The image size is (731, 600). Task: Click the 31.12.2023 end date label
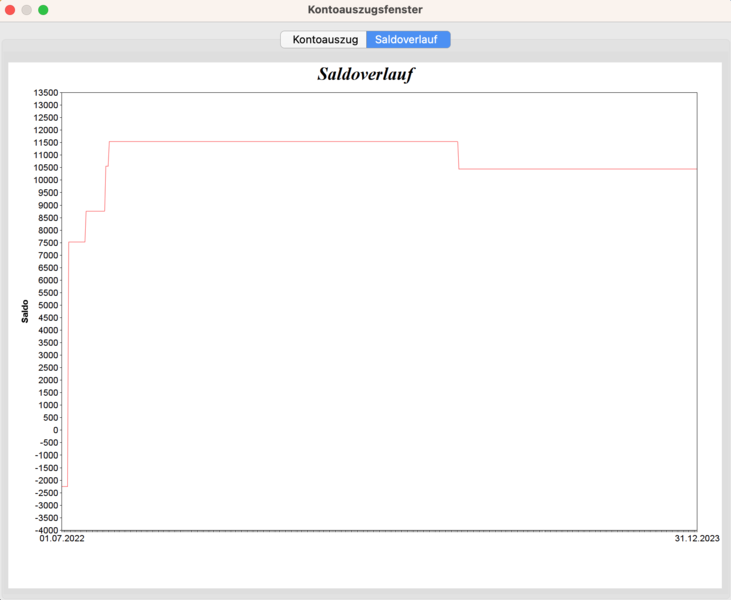click(697, 539)
